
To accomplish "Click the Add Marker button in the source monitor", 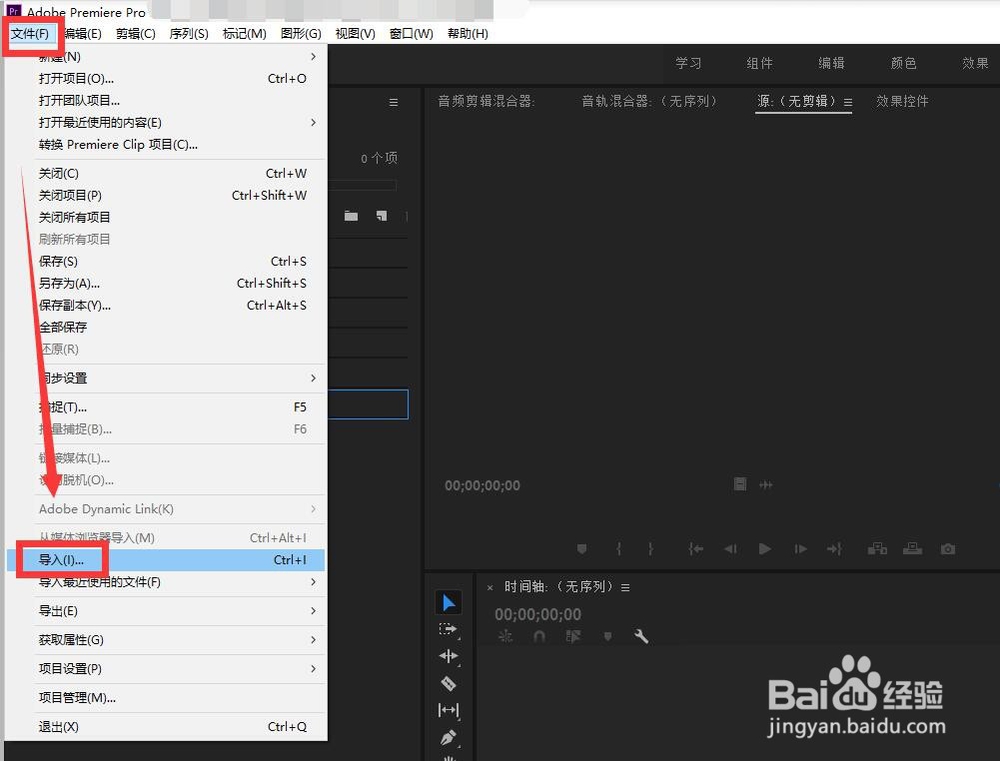I will pyautogui.click(x=582, y=549).
